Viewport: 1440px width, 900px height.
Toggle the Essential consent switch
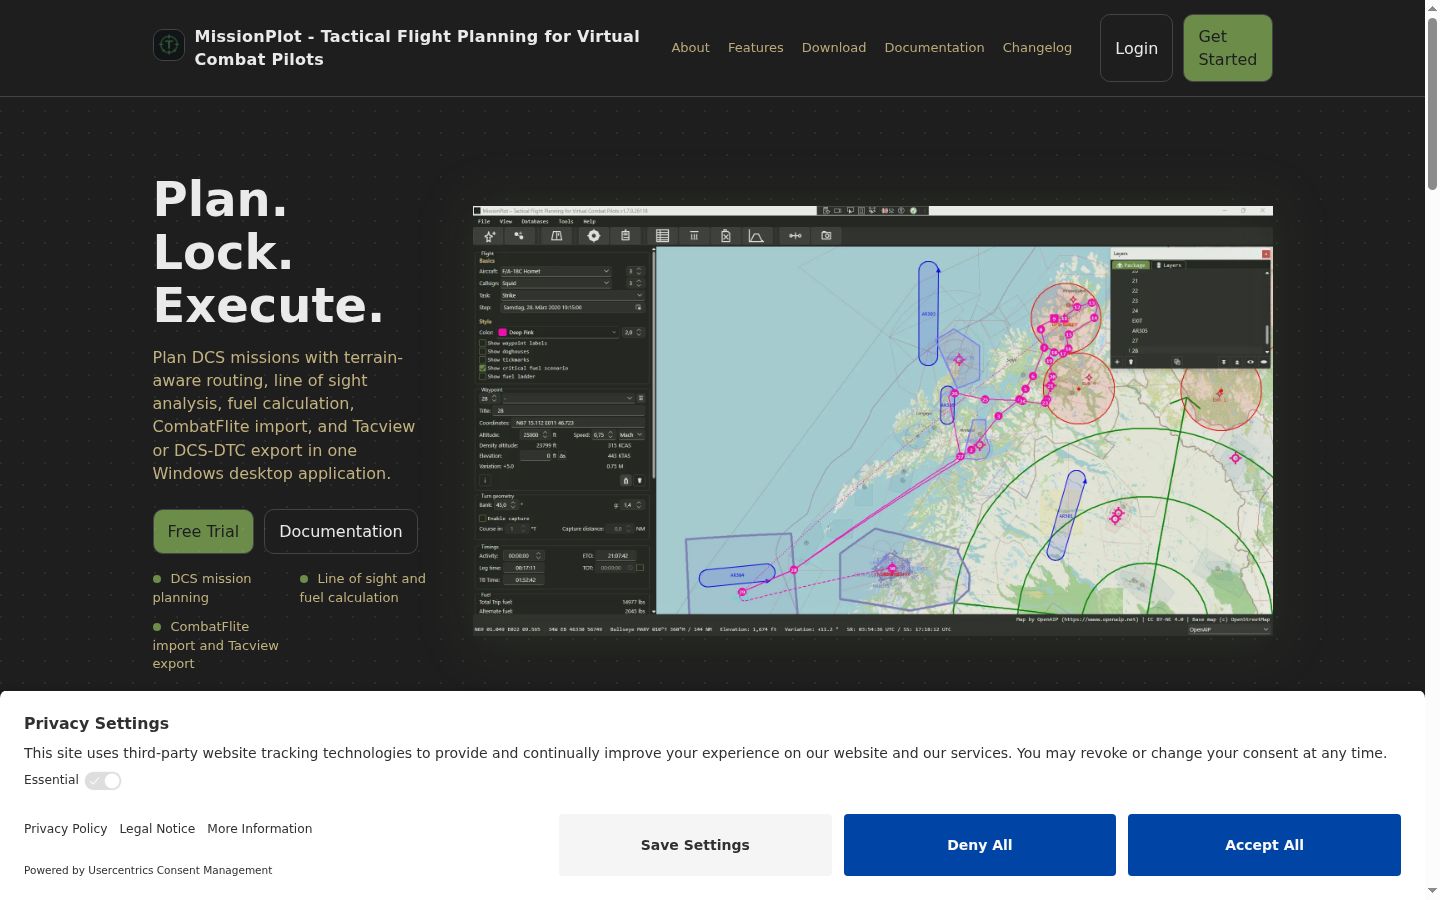[x=103, y=781]
